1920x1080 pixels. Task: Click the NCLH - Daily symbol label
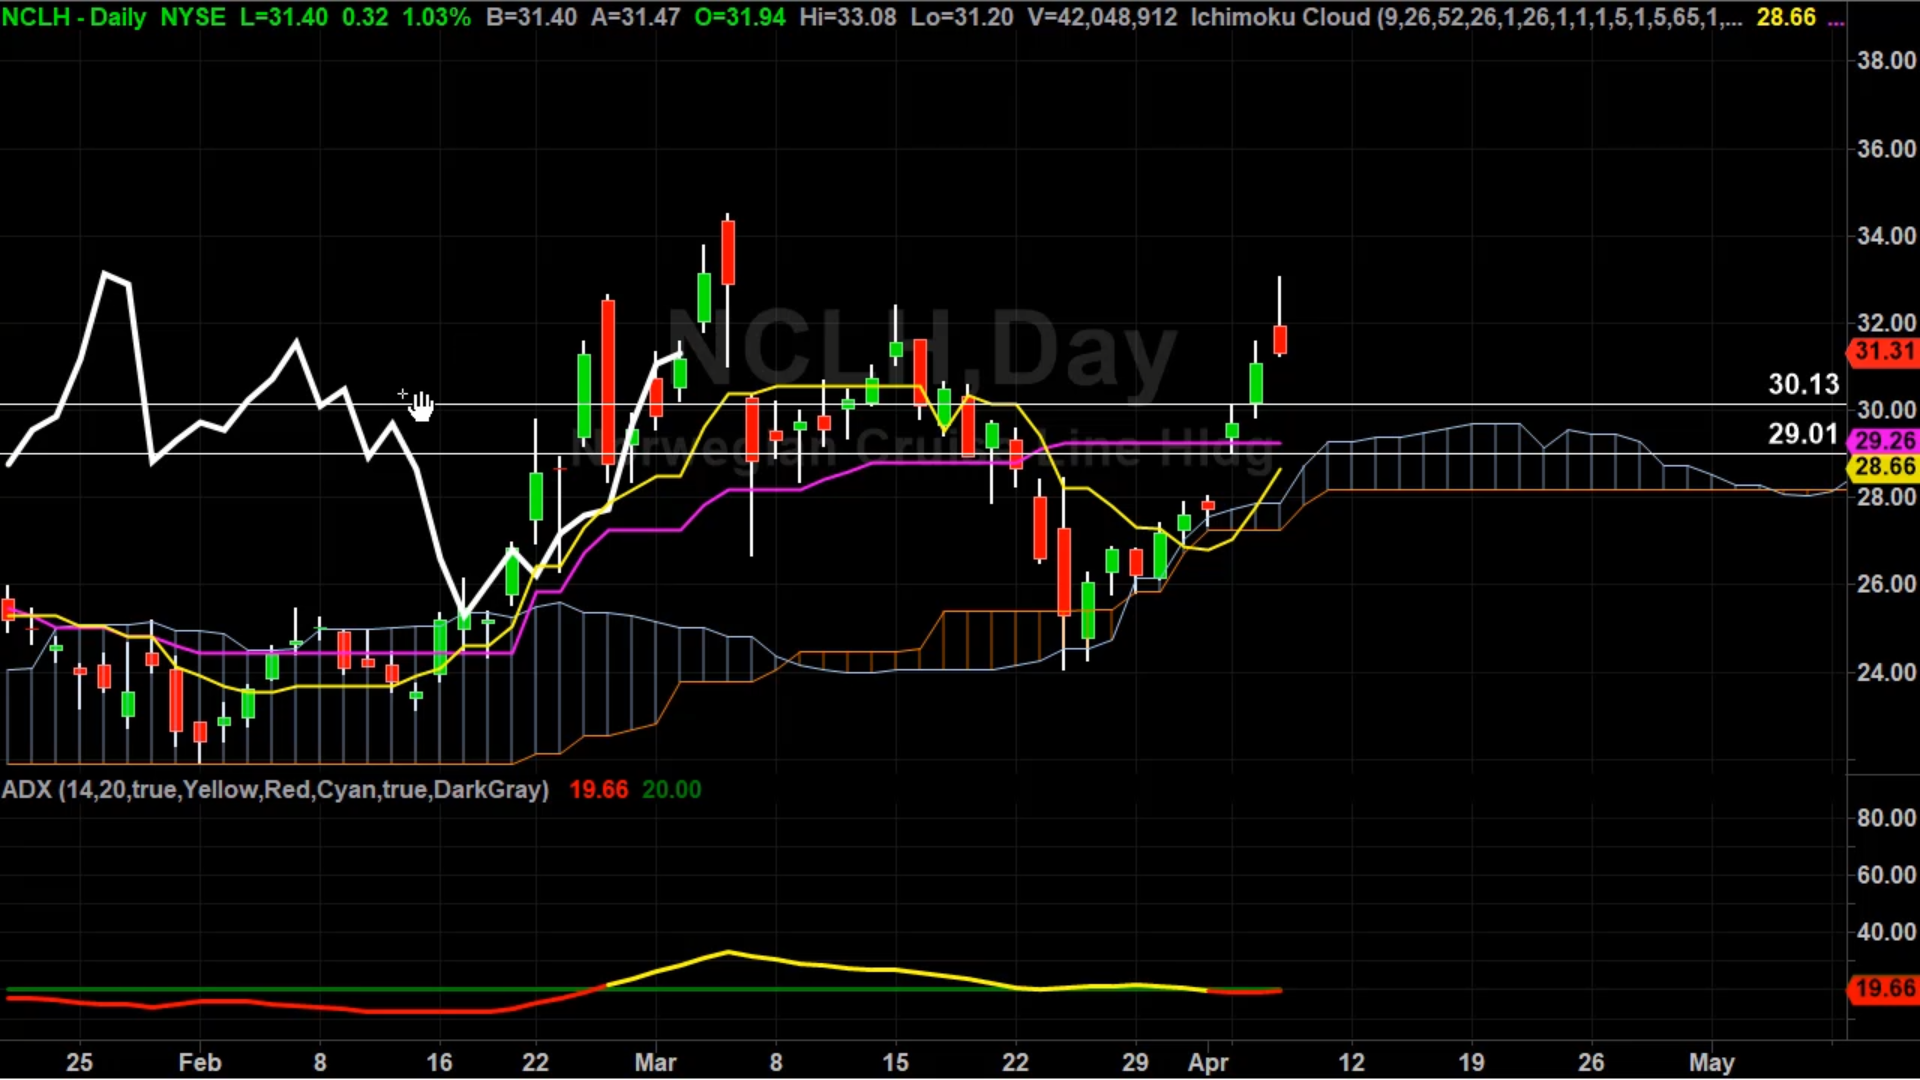75,17
